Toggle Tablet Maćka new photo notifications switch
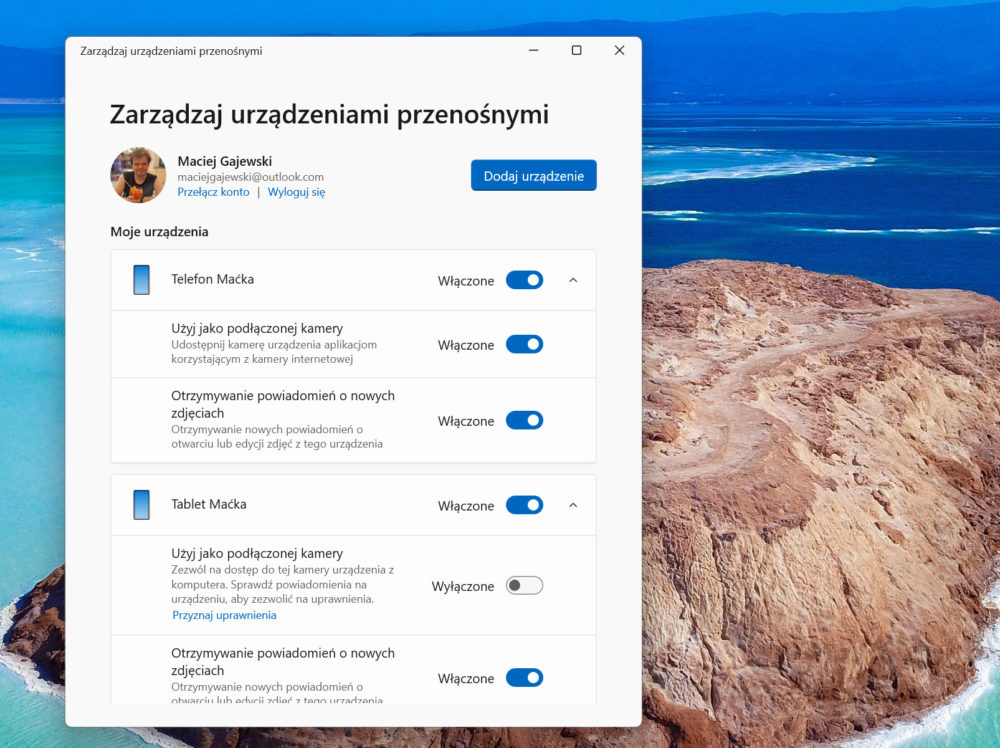This screenshot has width=1000, height=748. click(524, 677)
